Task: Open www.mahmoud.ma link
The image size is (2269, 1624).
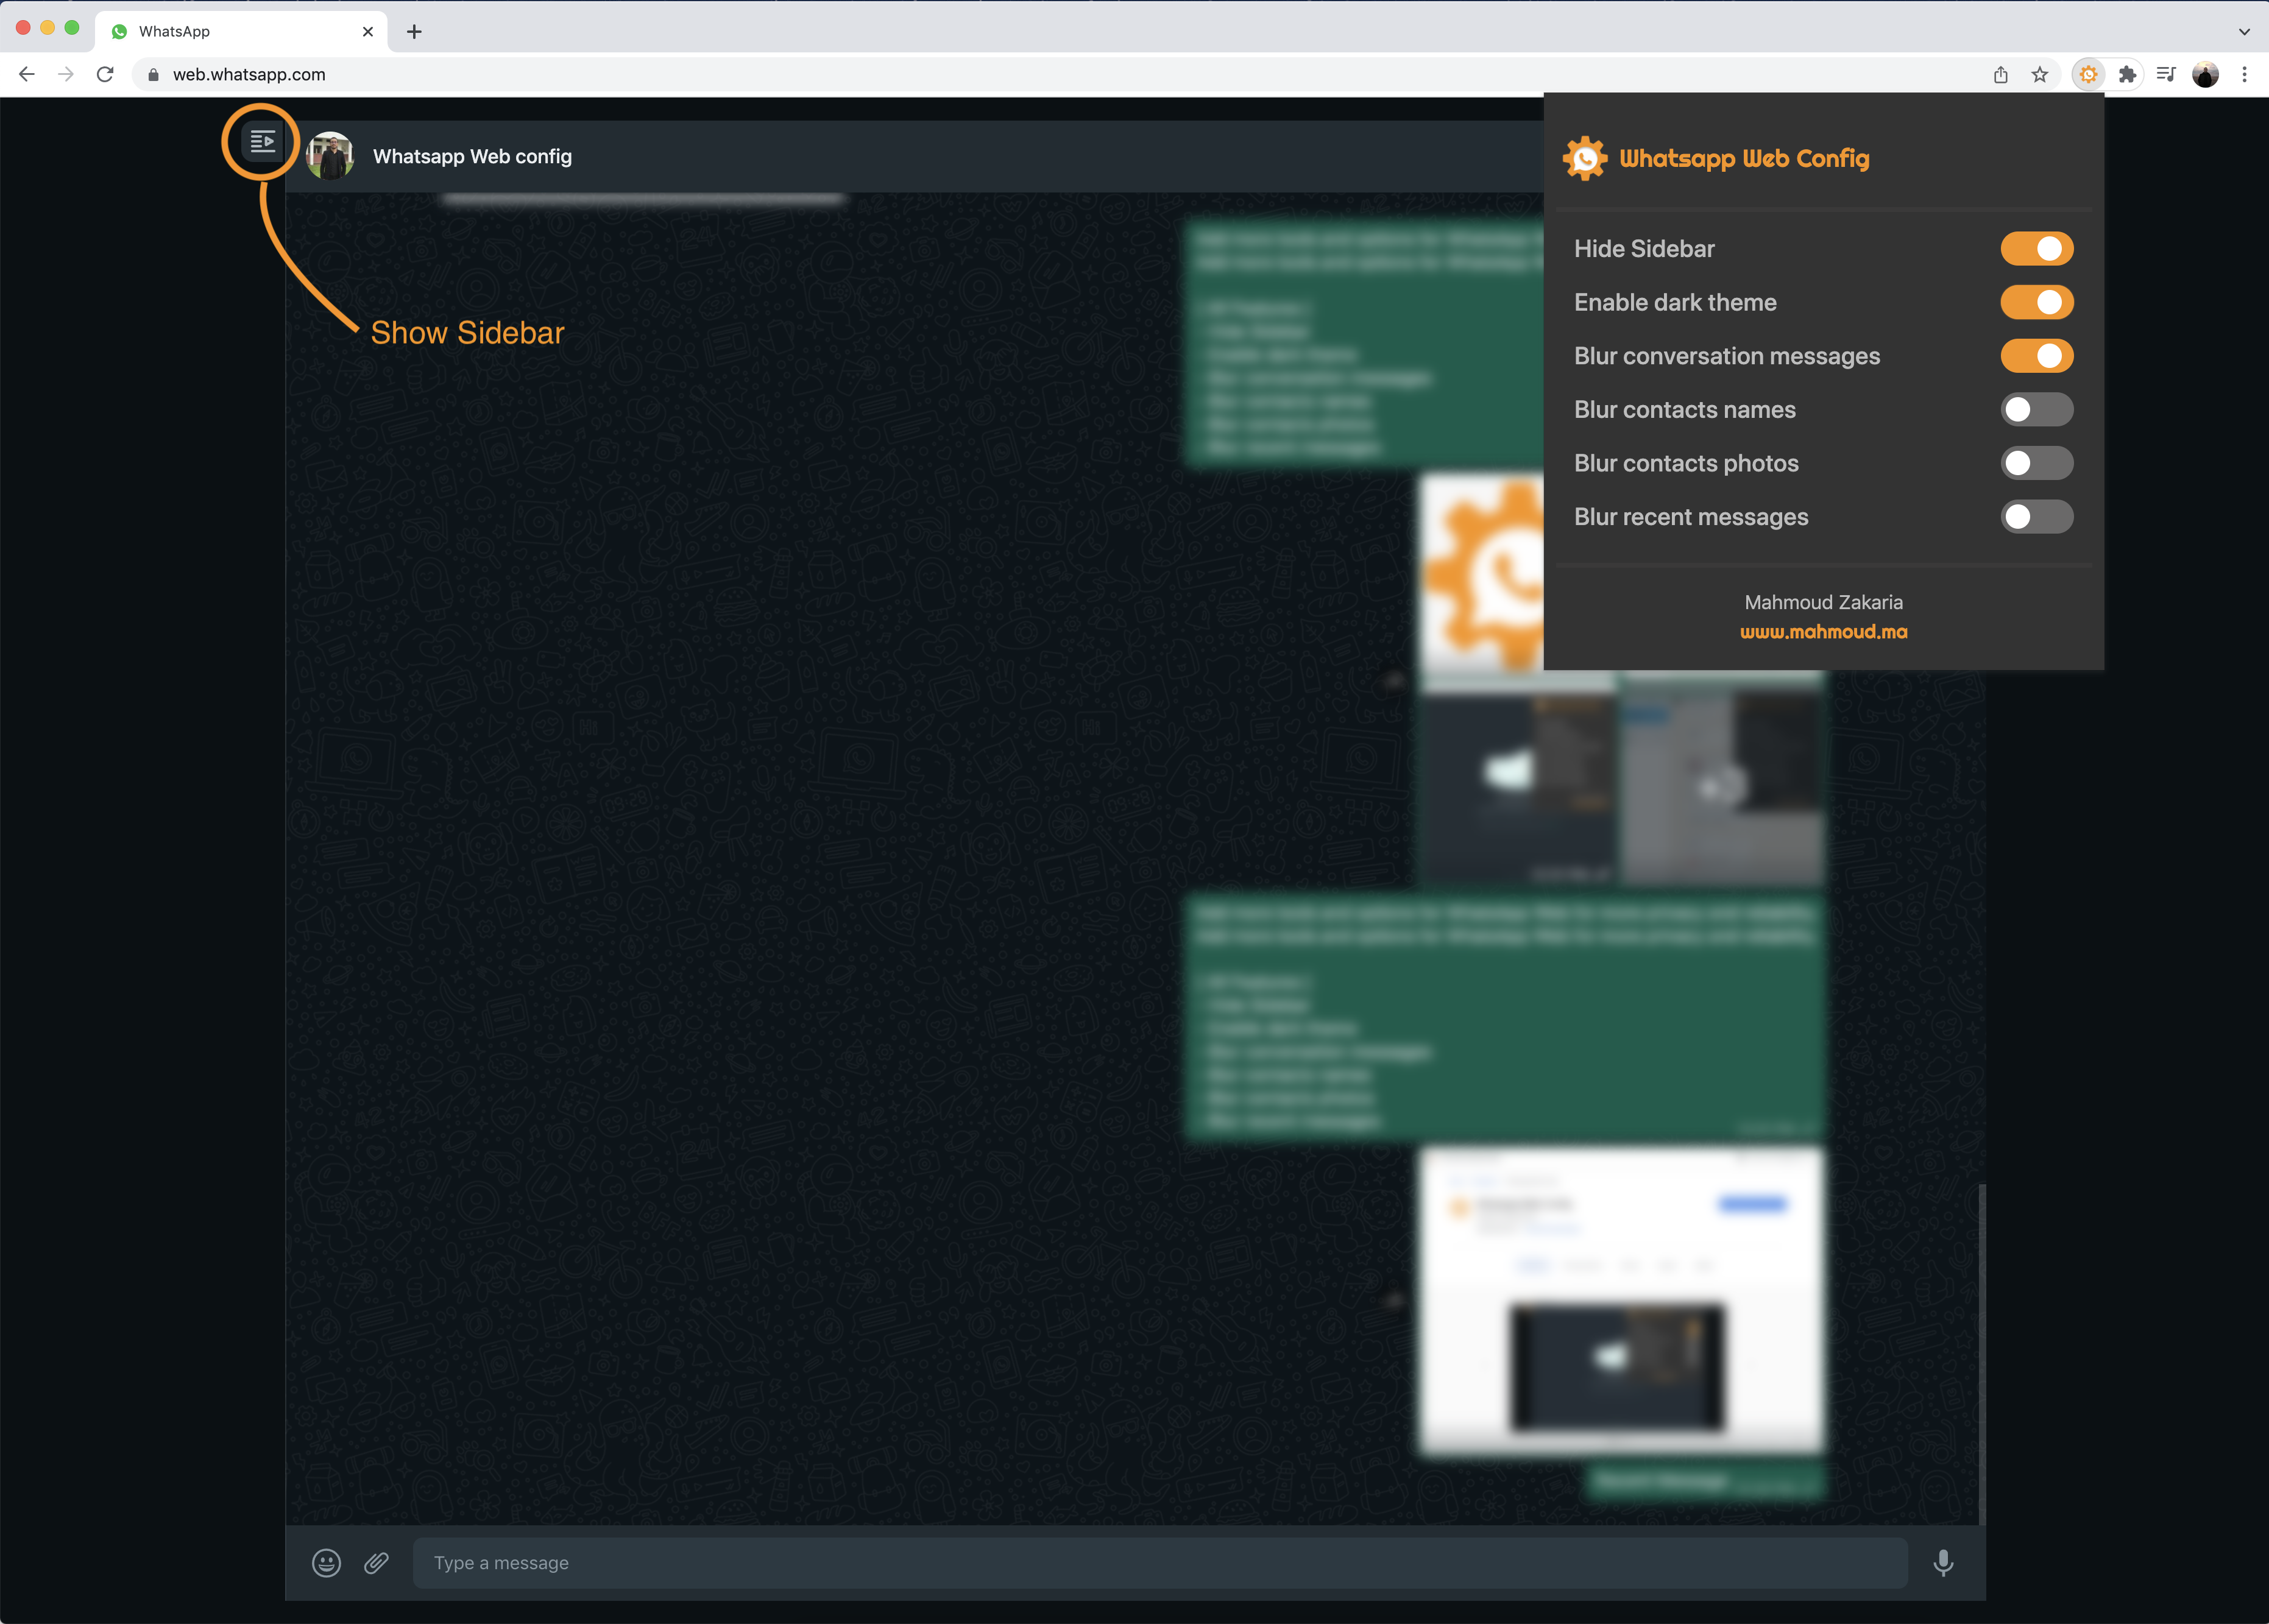Action: [x=1823, y=632]
